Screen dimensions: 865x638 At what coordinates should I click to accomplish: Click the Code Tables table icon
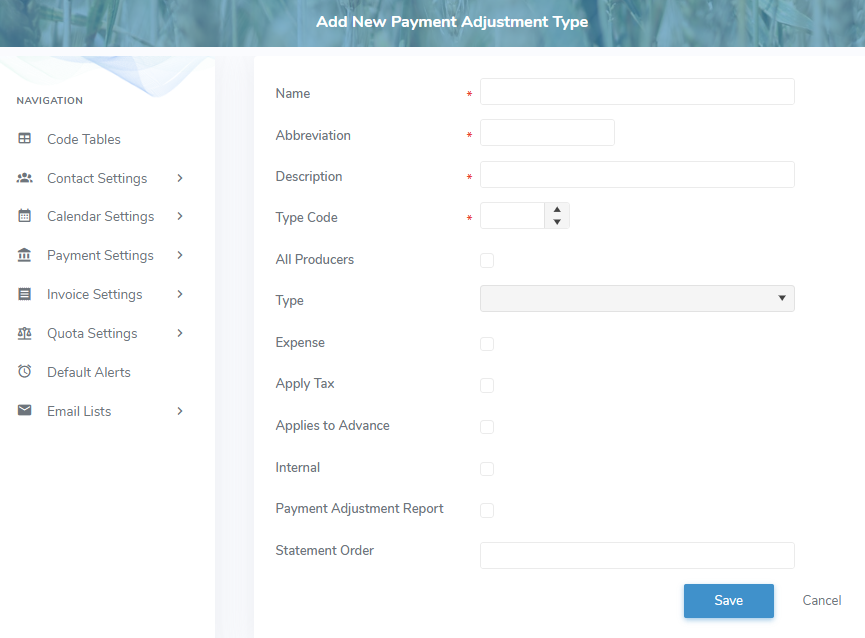click(x=25, y=139)
